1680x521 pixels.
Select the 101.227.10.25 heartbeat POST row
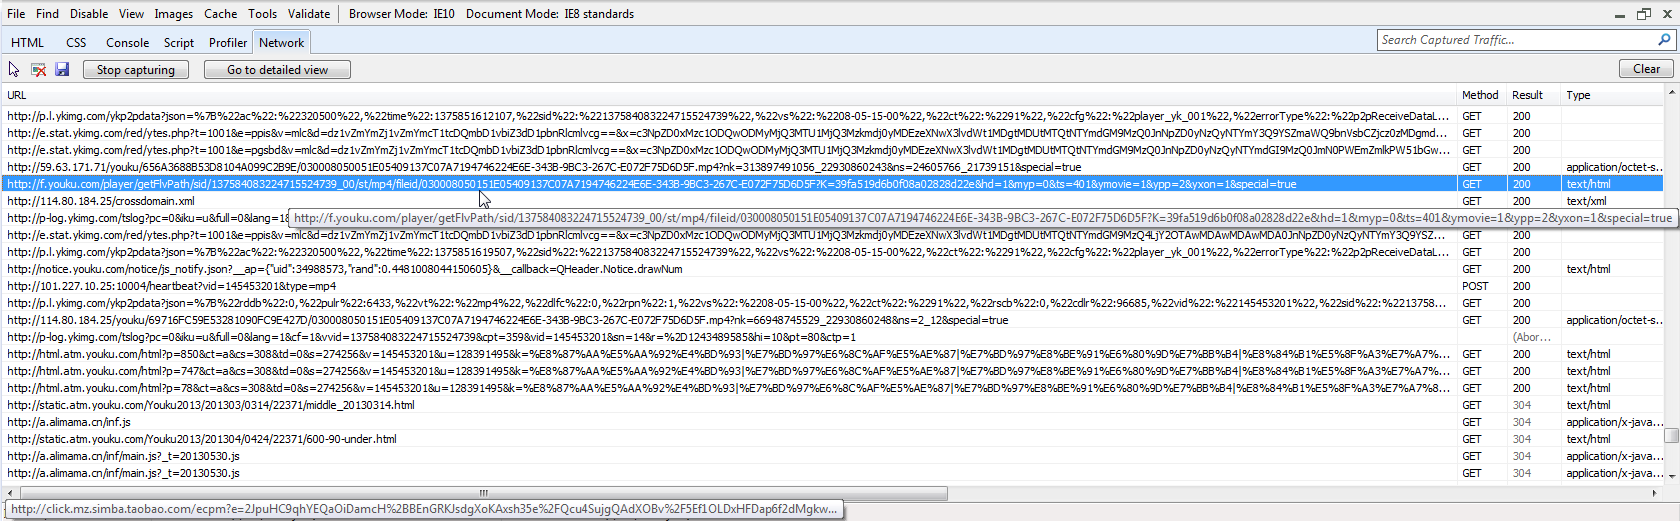(832, 286)
